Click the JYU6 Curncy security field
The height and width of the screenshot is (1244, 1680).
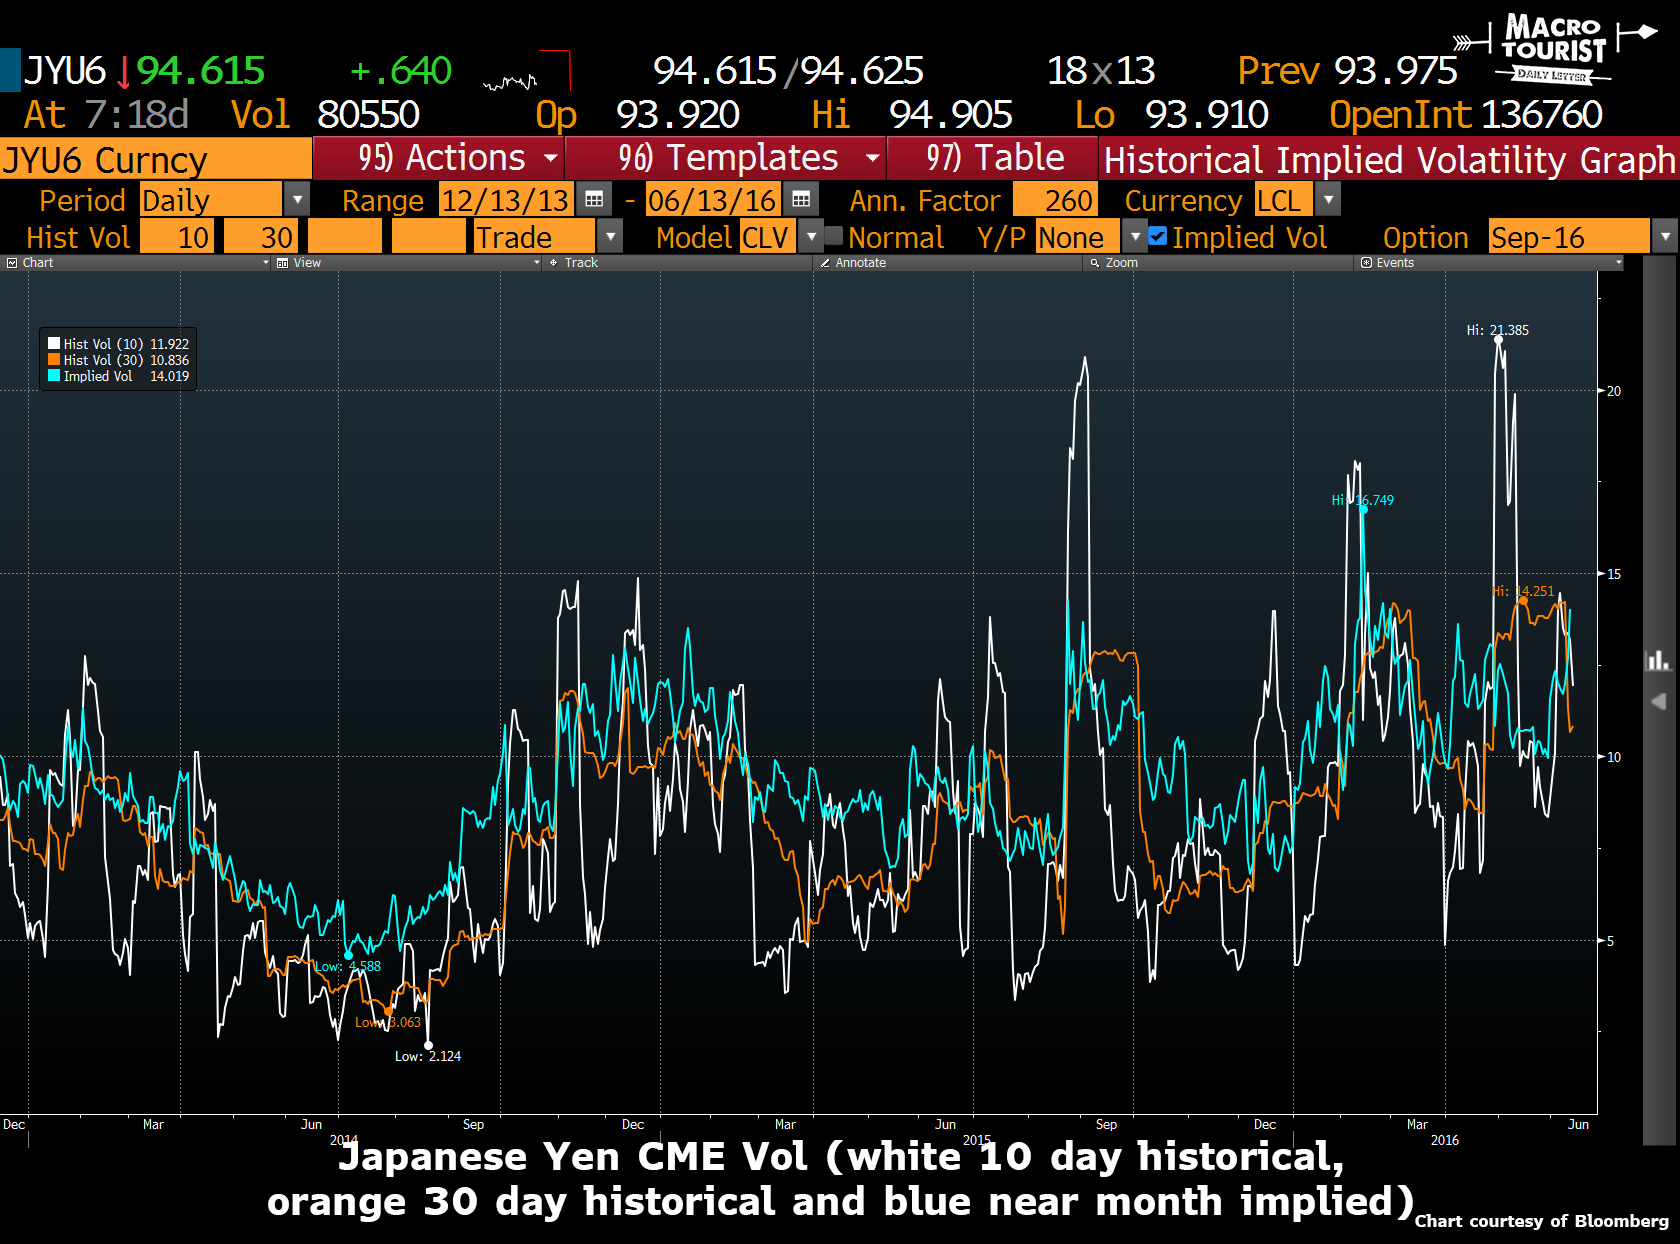coord(156,160)
